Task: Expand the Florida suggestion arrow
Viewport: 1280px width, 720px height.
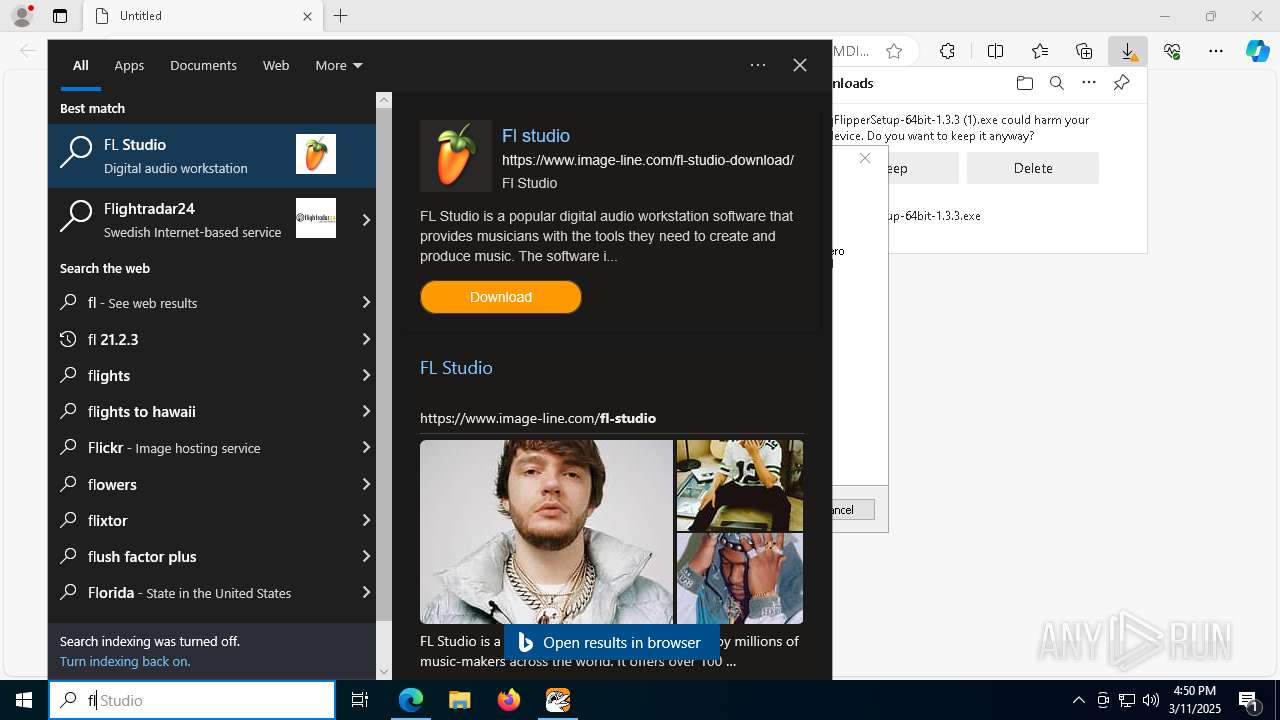Action: (x=366, y=592)
